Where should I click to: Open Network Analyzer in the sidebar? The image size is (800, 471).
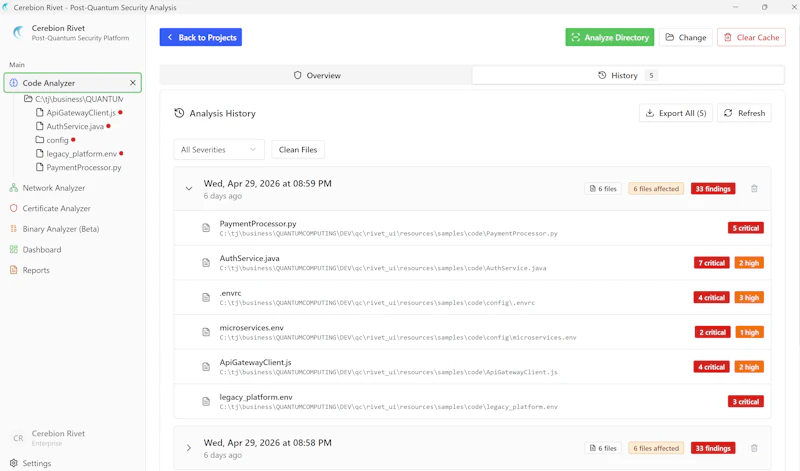[54, 188]
